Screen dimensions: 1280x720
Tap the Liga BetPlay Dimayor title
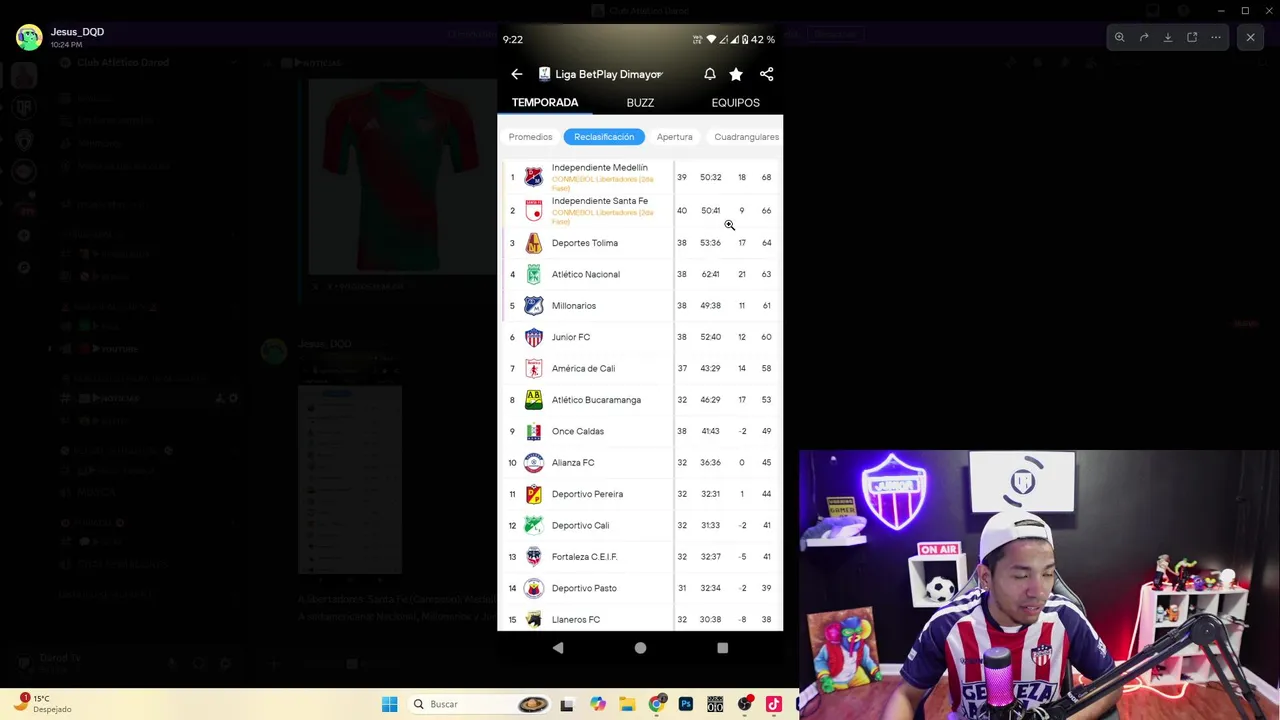pyautogui.click(x=608, y=74)
